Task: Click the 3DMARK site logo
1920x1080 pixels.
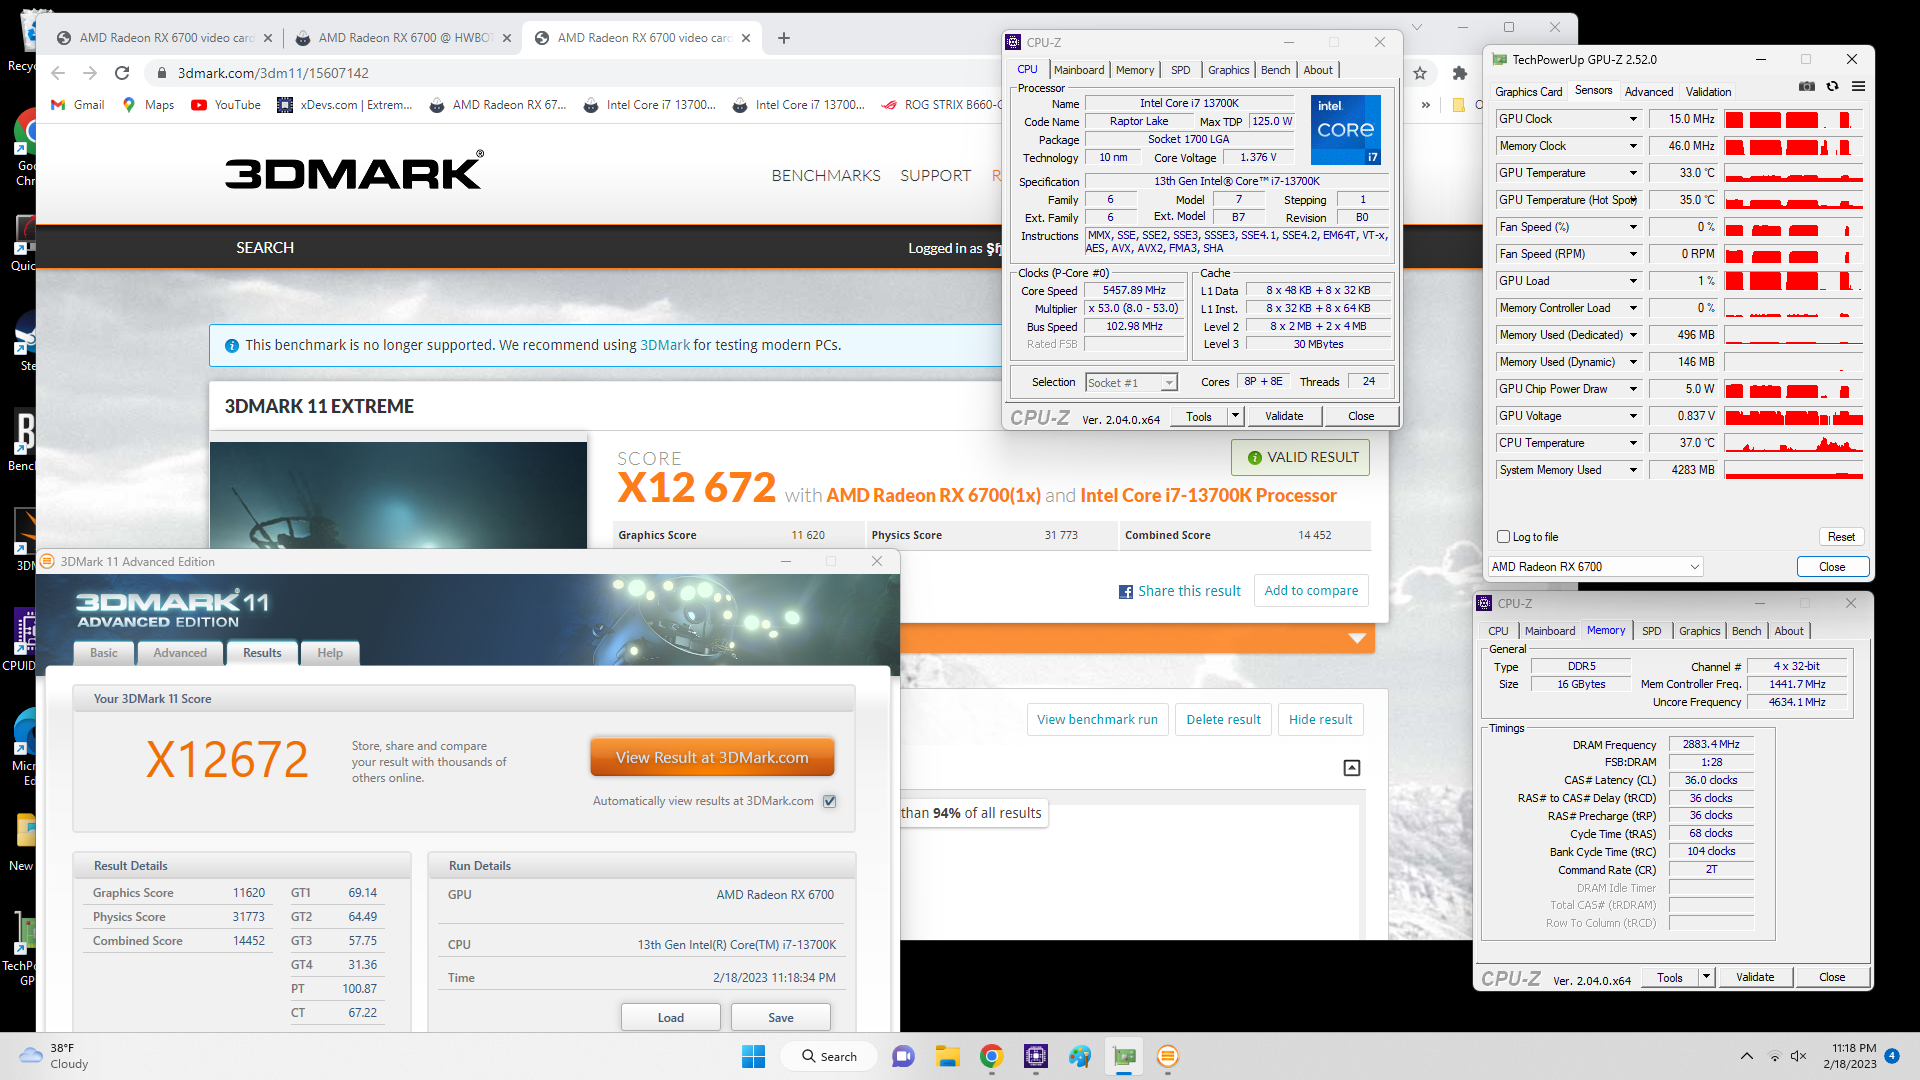Action: pos(354,171)
